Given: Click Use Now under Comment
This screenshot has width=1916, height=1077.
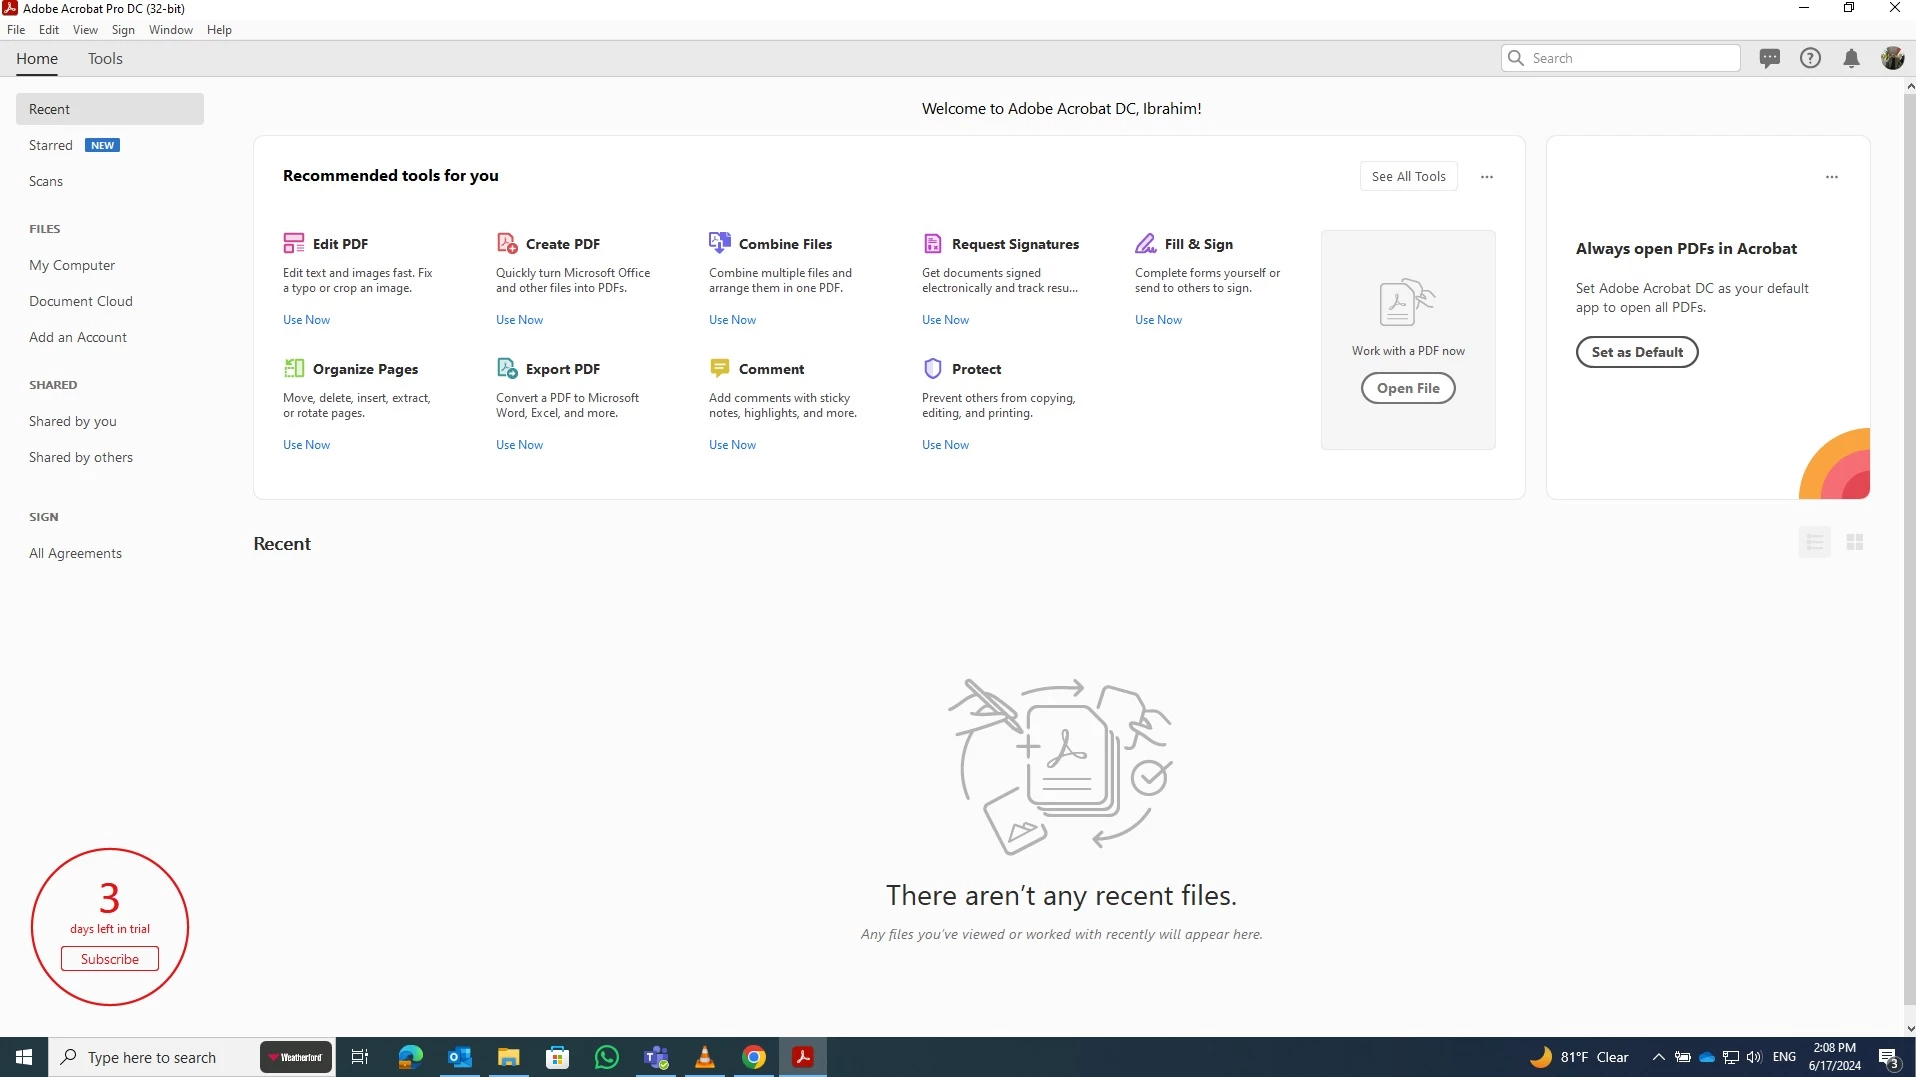Looking at the screenshot, I should tap(732, 445).
